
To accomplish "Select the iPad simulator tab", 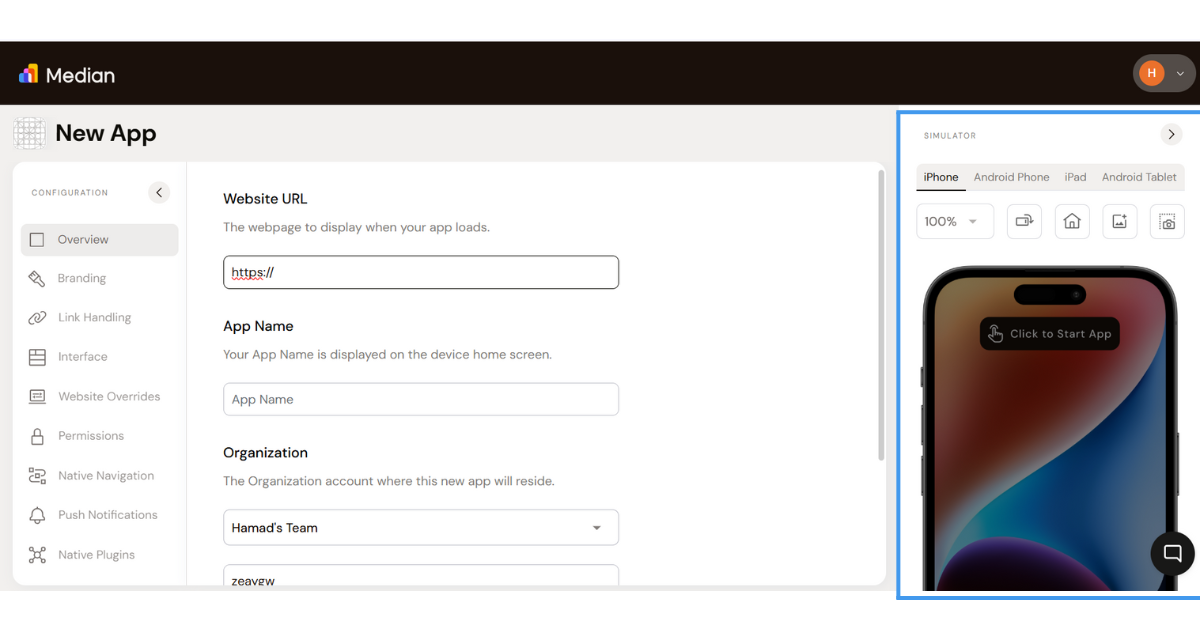I will click(1075, 177).
